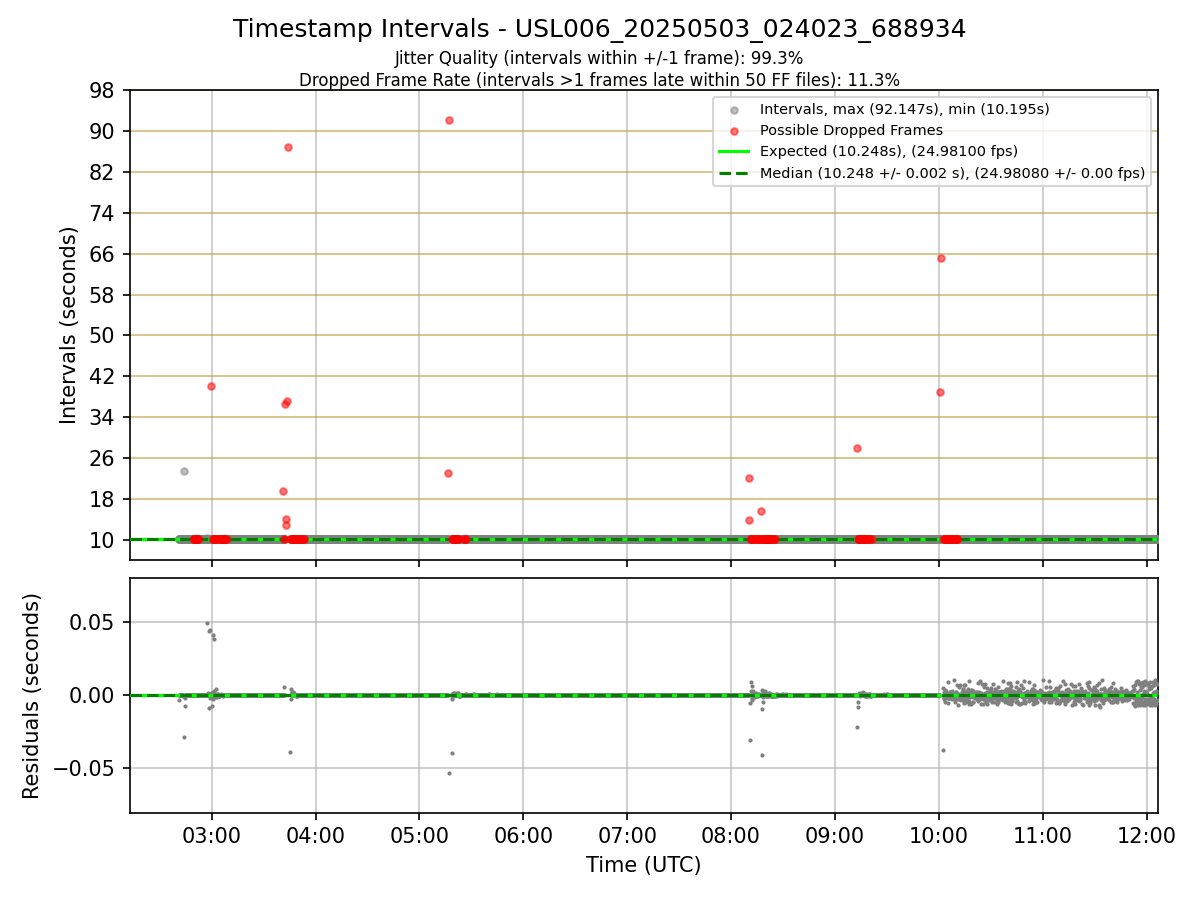Click the "74" y-axis tick label
The image size is (1200, 900).
point(105,213)
